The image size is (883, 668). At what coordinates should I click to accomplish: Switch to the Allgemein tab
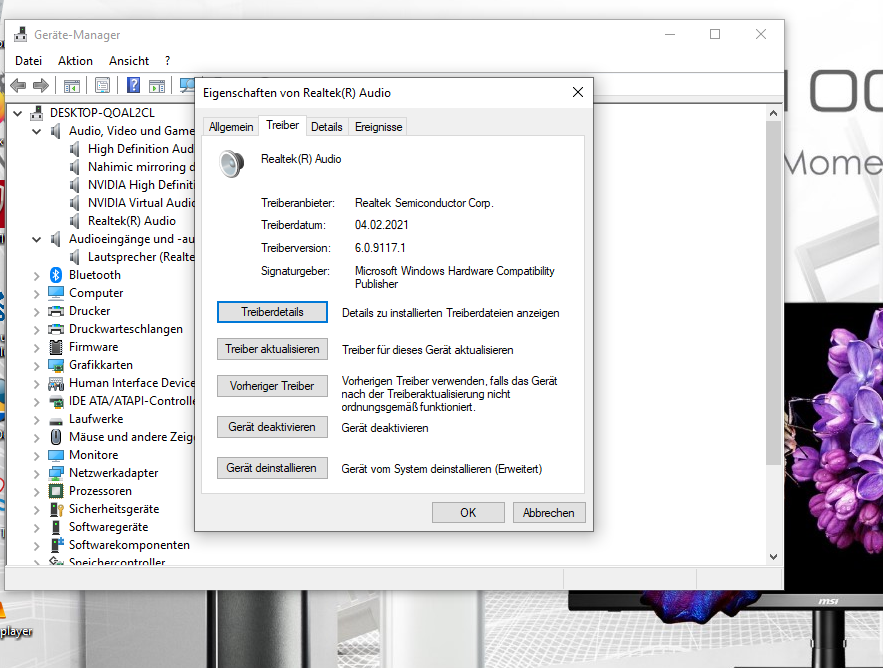tap(231, 127)
